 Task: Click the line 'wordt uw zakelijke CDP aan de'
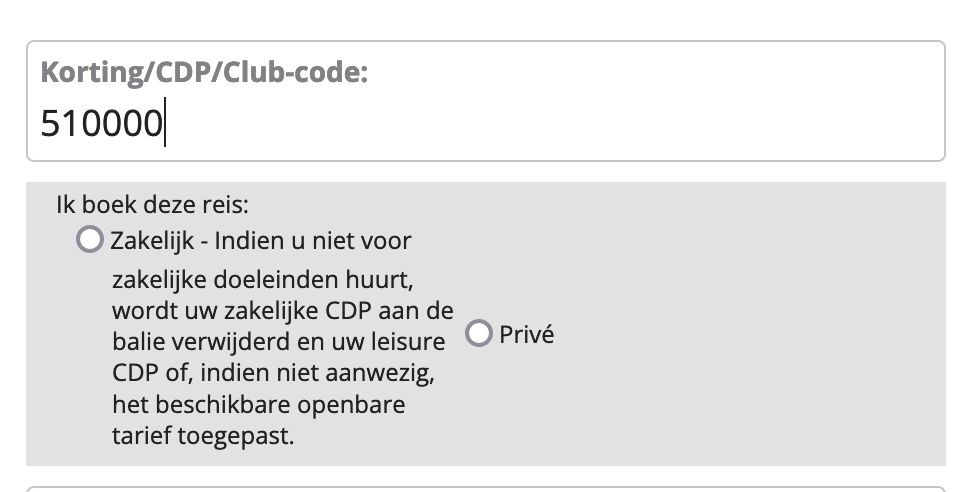[x=283, y=309]
